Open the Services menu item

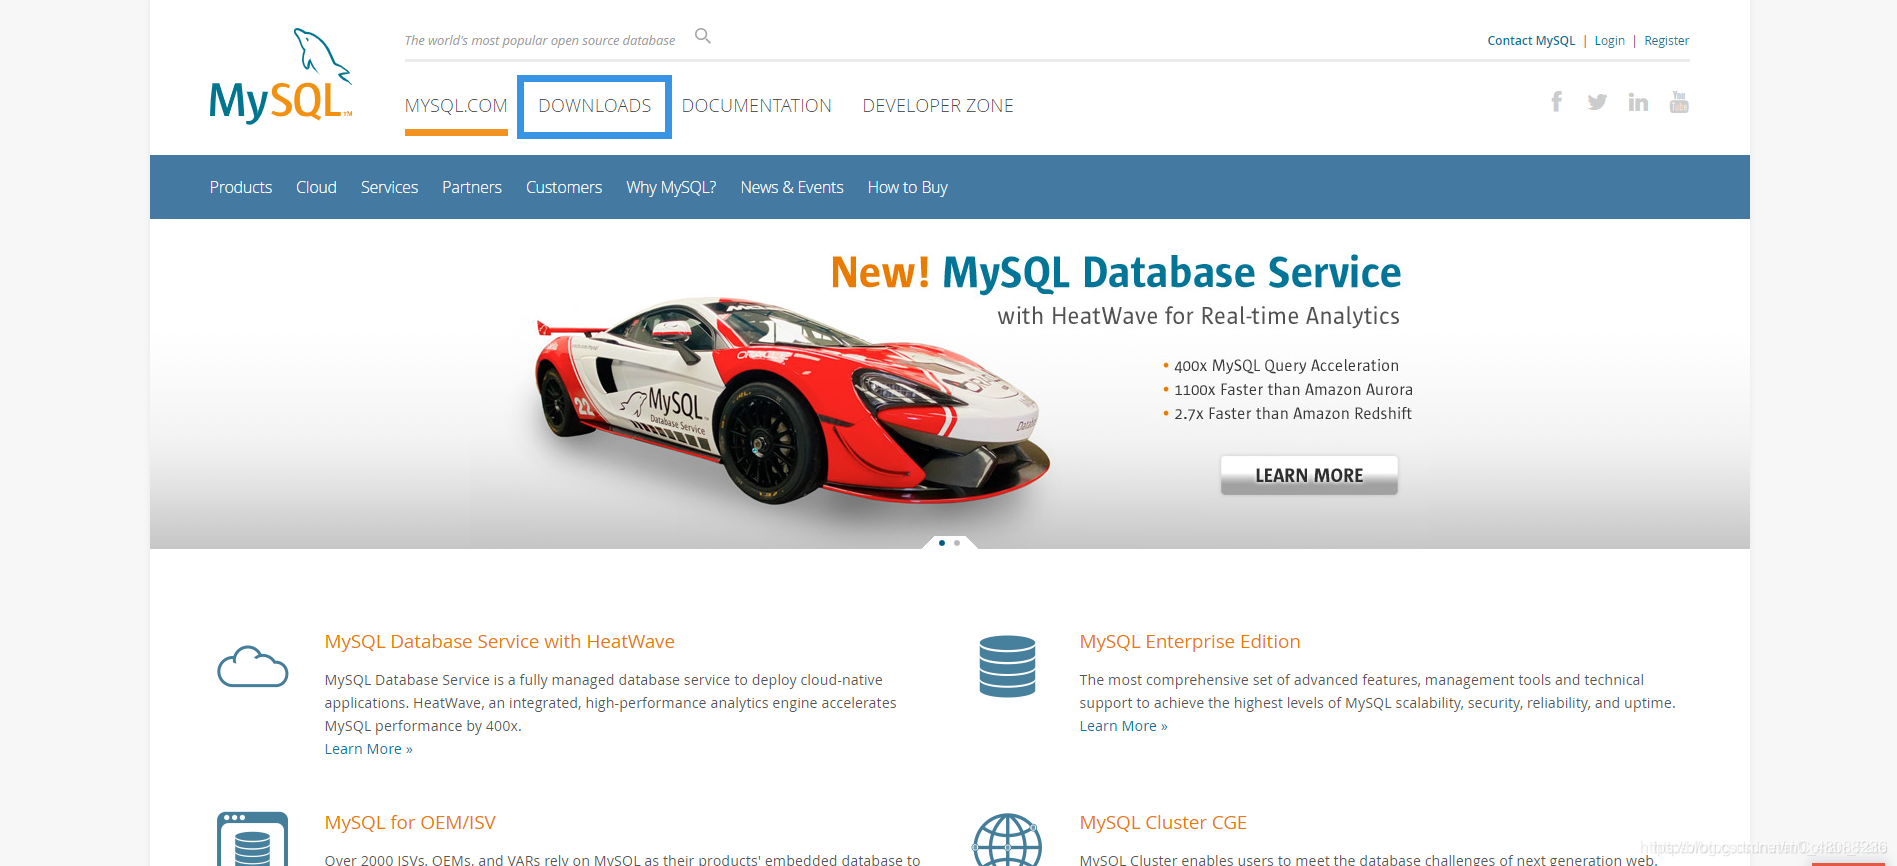click(389, 187)
